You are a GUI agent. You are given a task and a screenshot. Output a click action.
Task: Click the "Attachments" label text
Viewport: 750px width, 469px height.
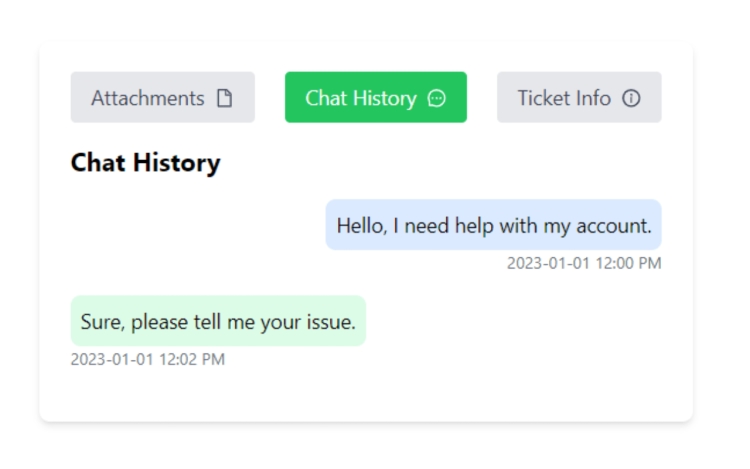(x=148, y=98)
